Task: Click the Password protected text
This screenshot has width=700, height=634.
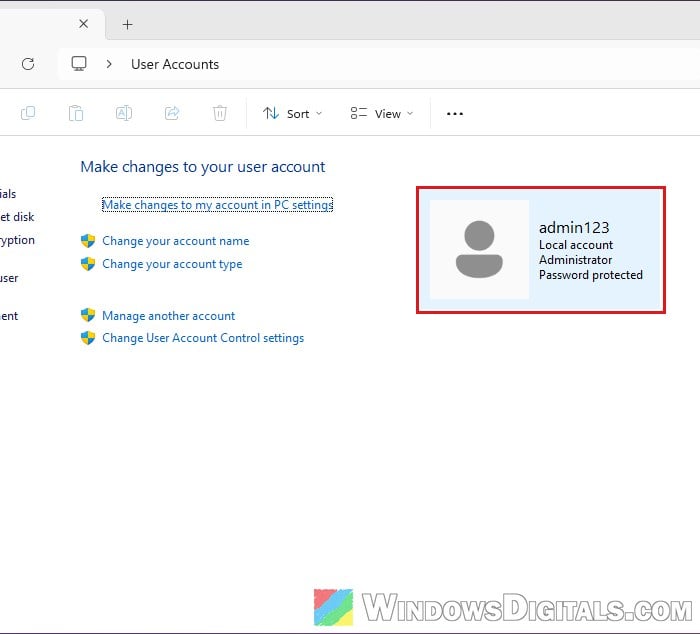Action: [591, 275]
